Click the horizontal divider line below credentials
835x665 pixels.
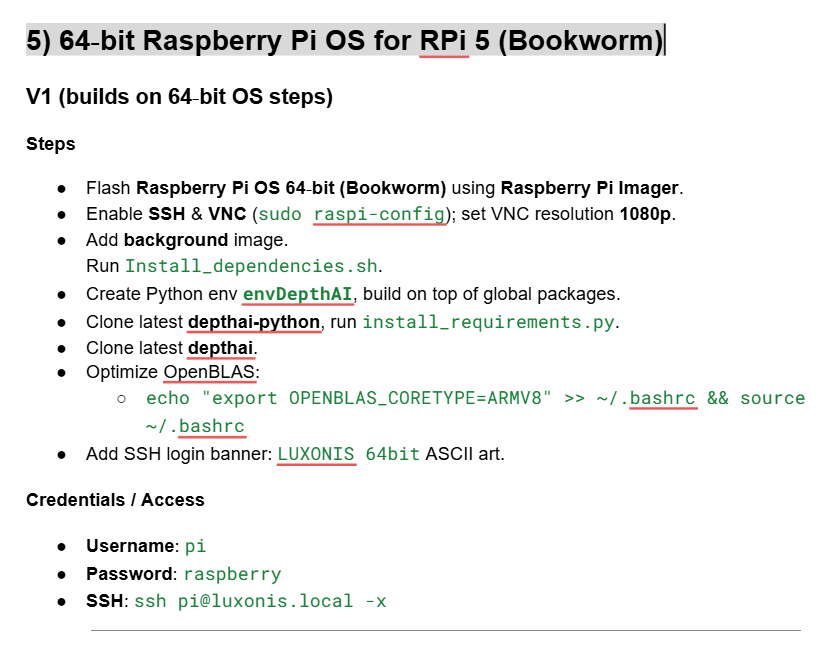coord(445,630)
